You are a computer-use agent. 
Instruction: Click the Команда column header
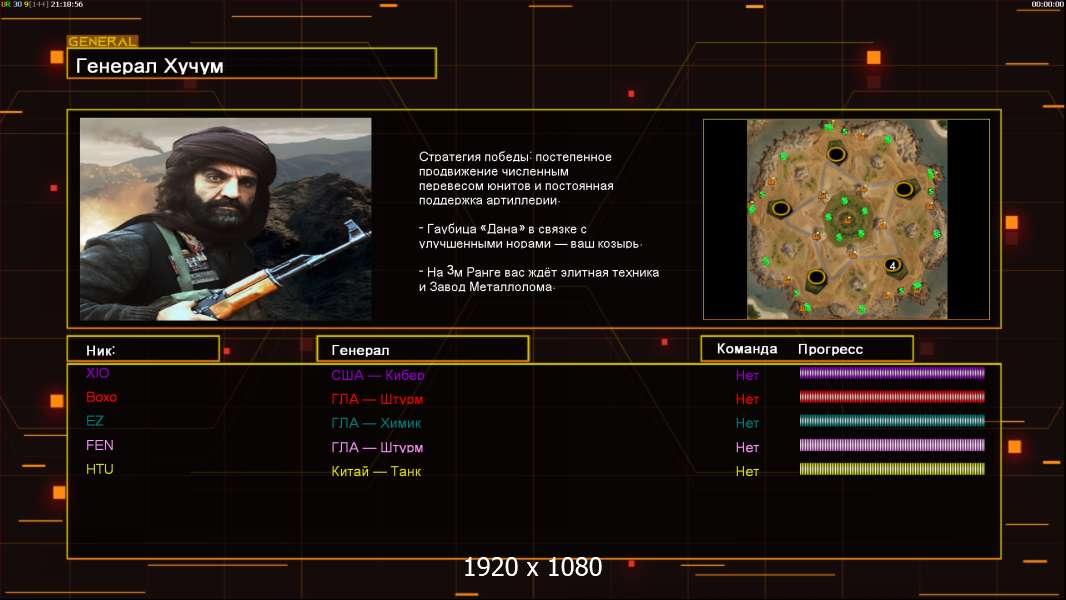(746, 349)
